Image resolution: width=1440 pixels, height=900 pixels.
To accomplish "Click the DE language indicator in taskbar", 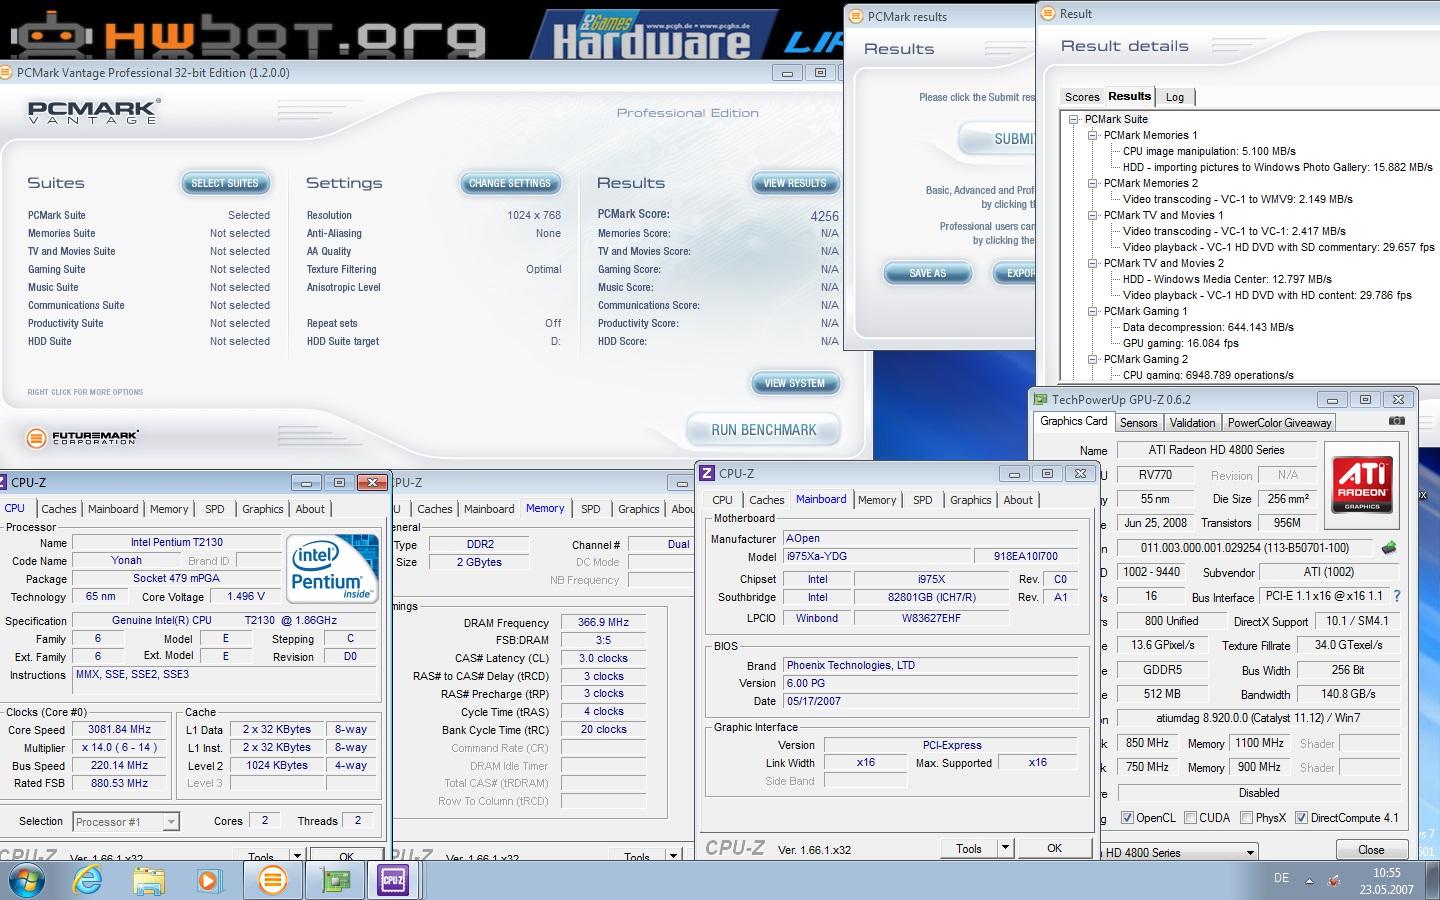I will pyautogui.click(x=1281, y=878).
